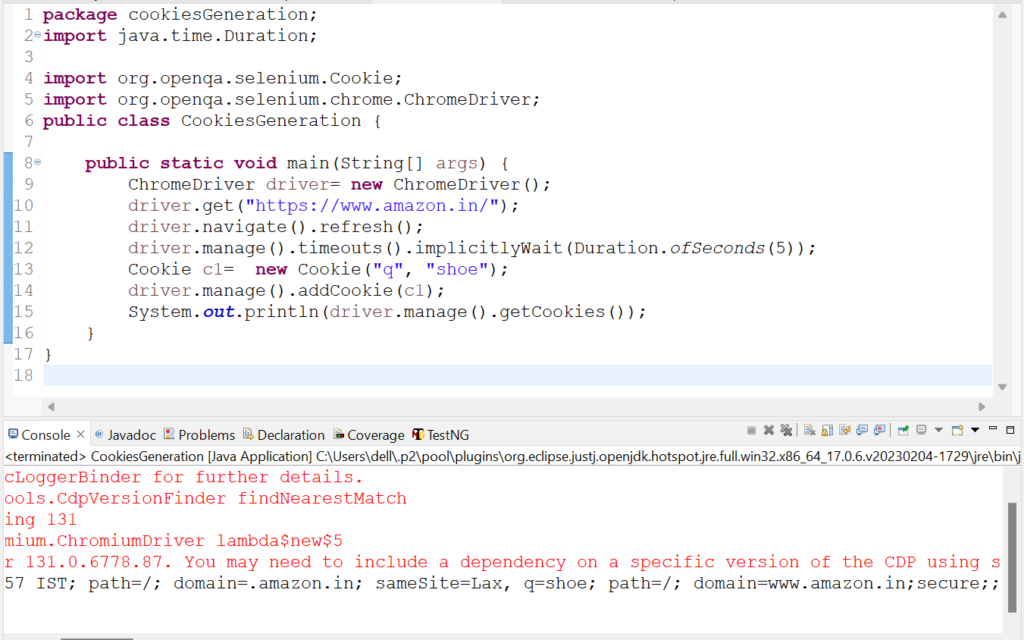This screenshot has width=1024, height=640.
Task: Maximize the Console view panel
Action: pyautogui.click(x=1010, y=430)
